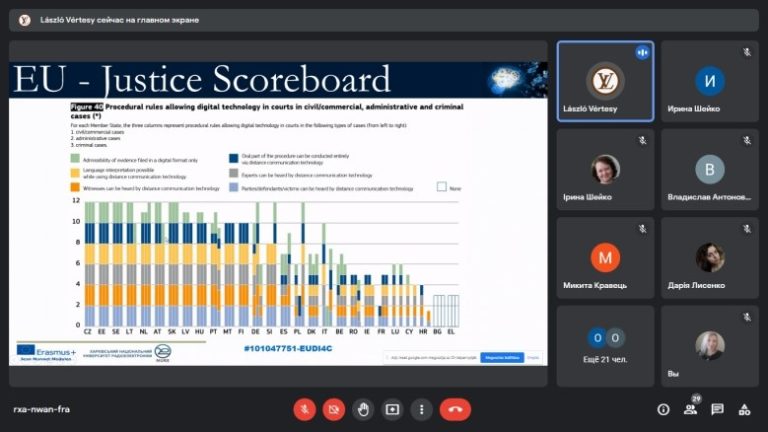Open meeting details info icon
Screen dimensions: 768x432
(x=663, y=409)
